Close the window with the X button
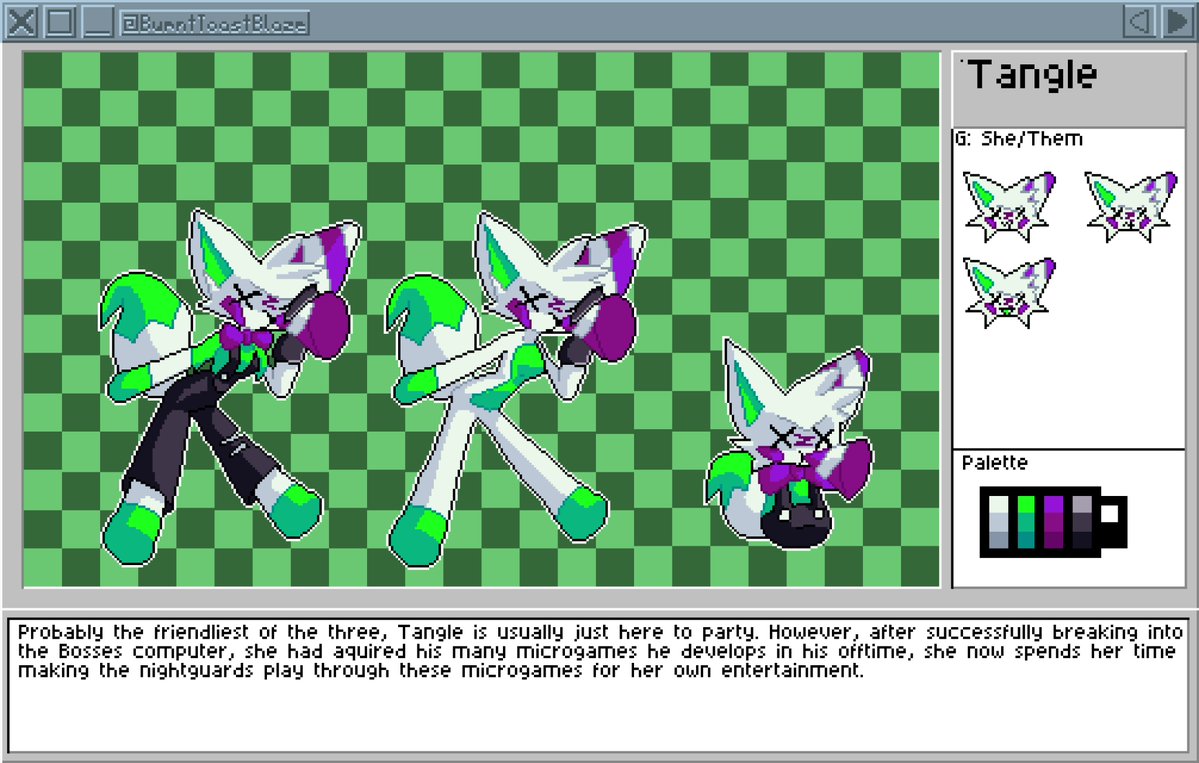The image size is (1199, 763). (21, 21)
